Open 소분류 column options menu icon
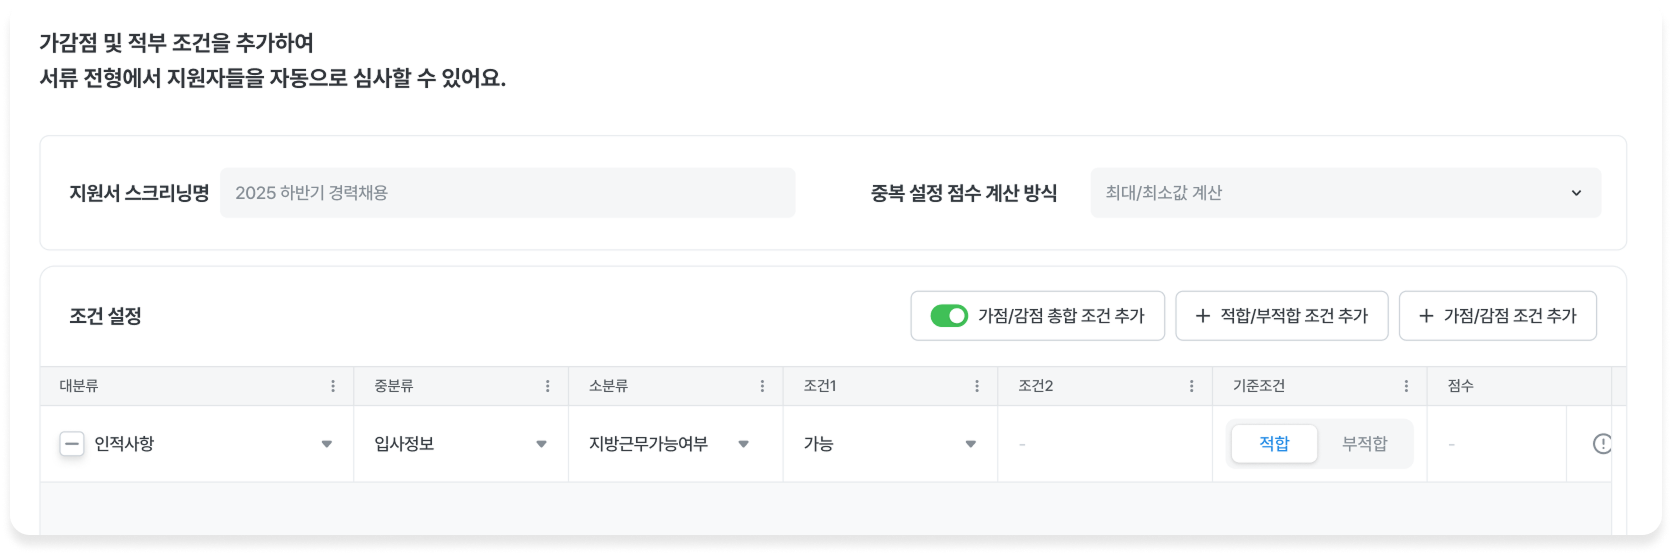Screen dimensions: 1672x555 pyautogui.click(x=762, y=386)
